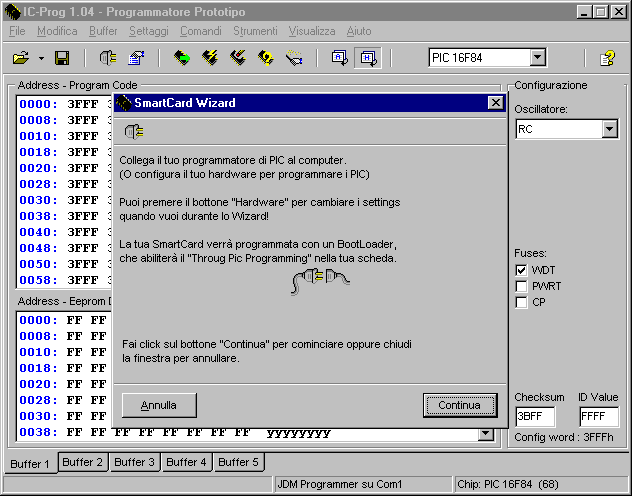Screen dimensions: 632x496
Task: Open help icon in toolbar
Action: click(x=607, y=58)
